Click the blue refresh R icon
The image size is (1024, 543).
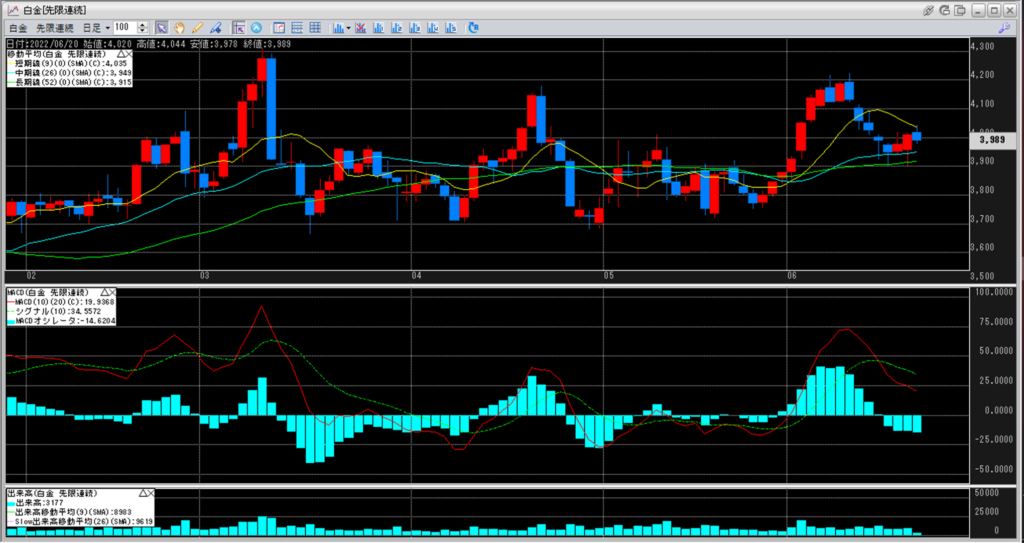point(473,28)
